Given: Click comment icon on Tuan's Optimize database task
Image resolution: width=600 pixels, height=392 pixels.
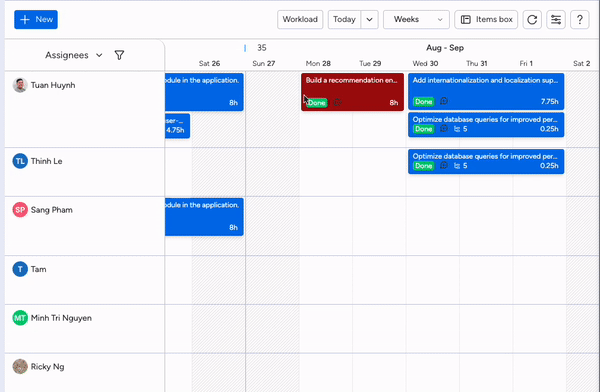Looking at the screenshot, I should click(x=444, y=129).
